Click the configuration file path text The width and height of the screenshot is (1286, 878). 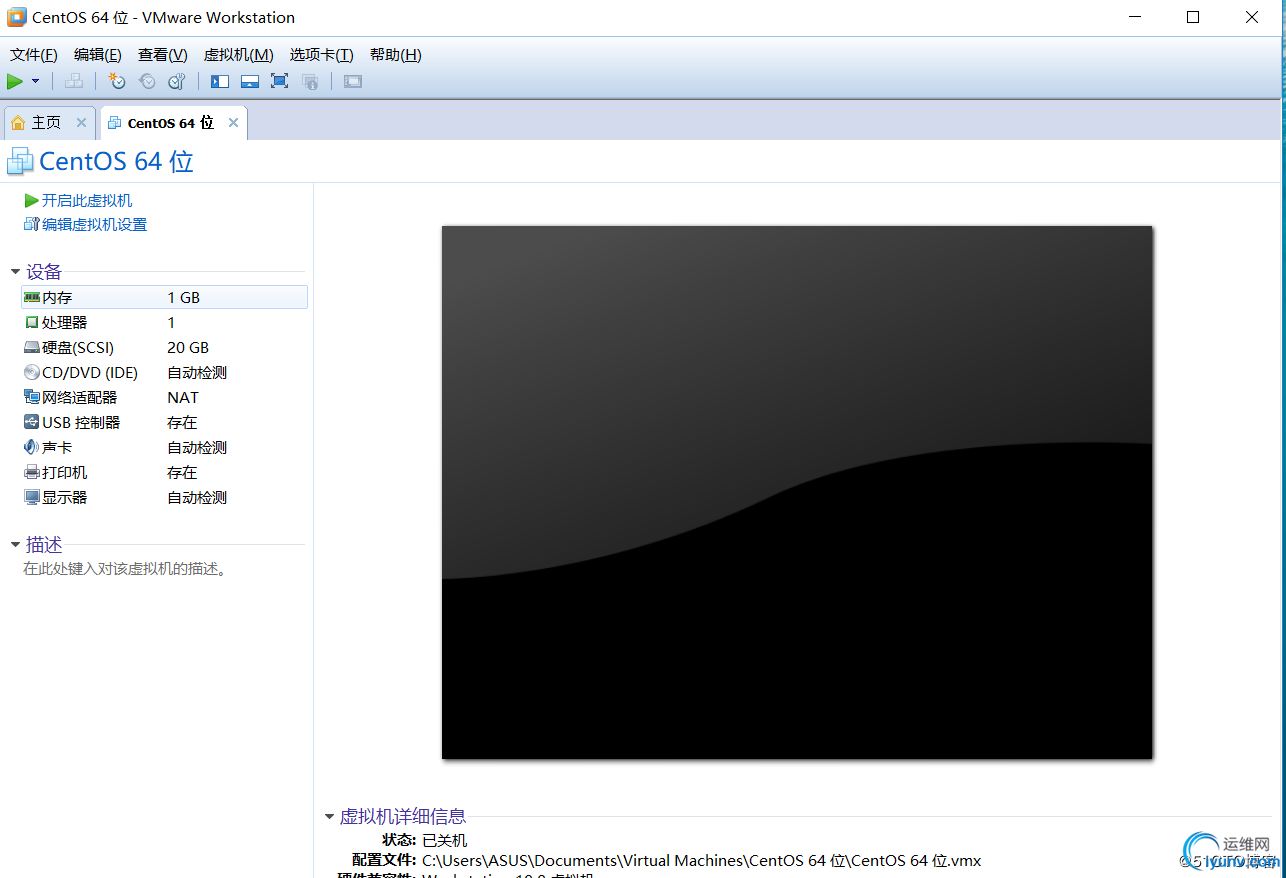tap(701, 860)
